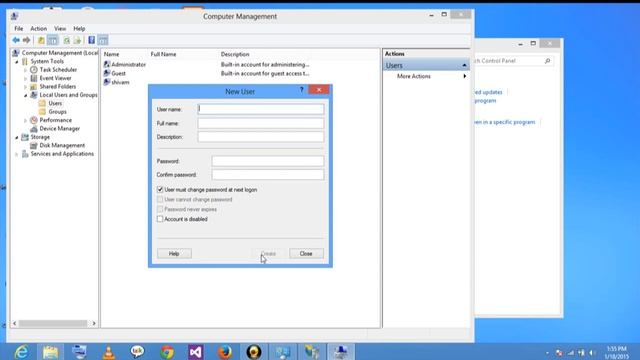Click the Device Manager tree icon
The width and height of the screenshot is (640, 360).
coord(34,129)
